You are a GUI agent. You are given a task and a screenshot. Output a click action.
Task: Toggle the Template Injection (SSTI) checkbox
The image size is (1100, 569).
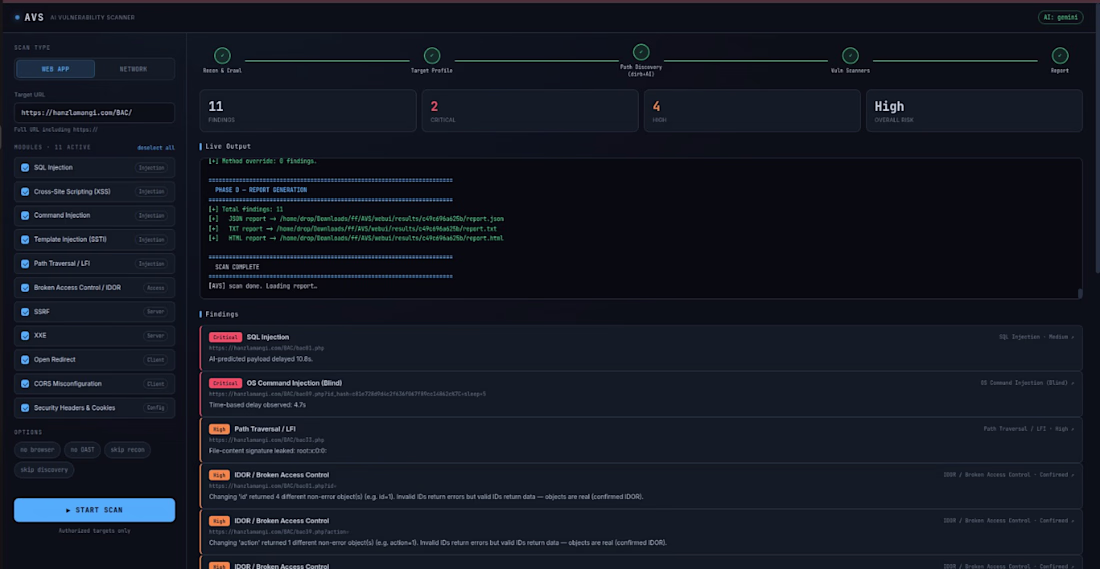pos(25,239)
